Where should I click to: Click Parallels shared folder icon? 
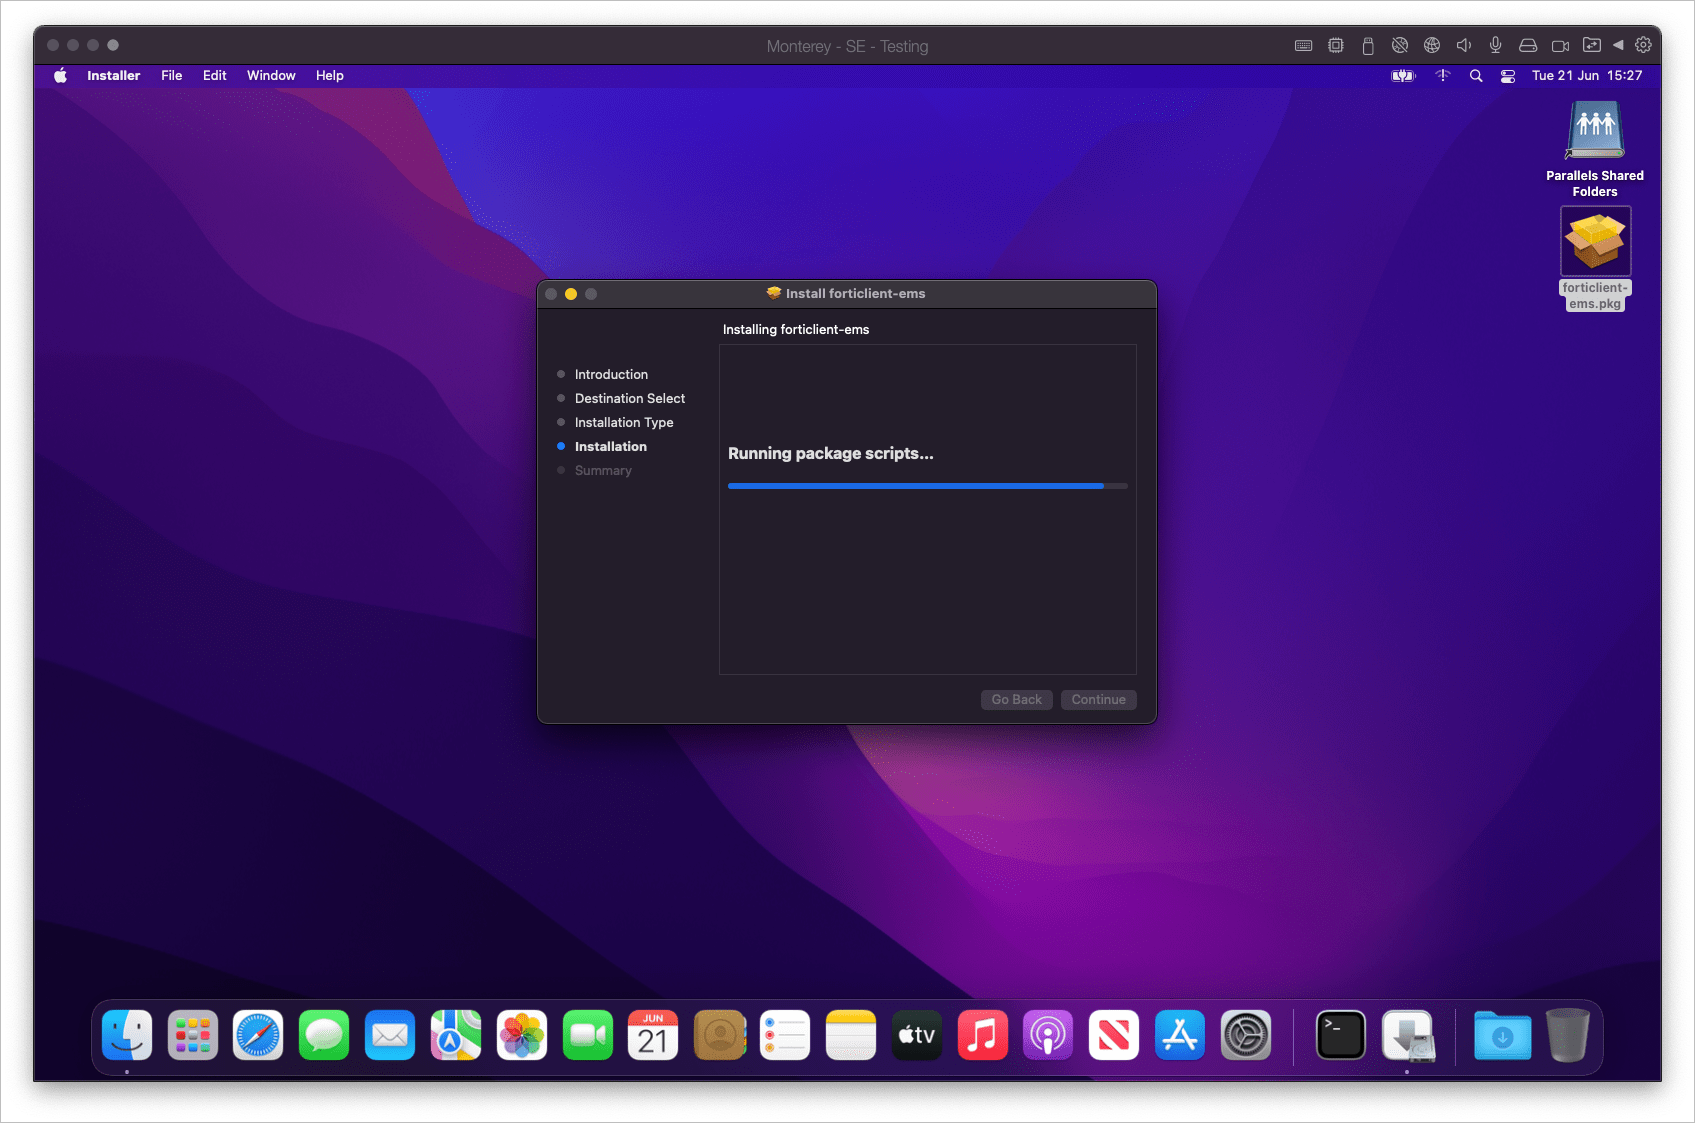(1592, 46)
